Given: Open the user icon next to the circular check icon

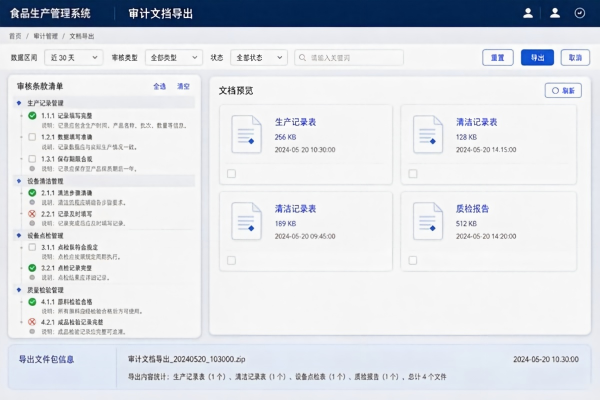Looking at the screenshot, I should click(555, 13).
